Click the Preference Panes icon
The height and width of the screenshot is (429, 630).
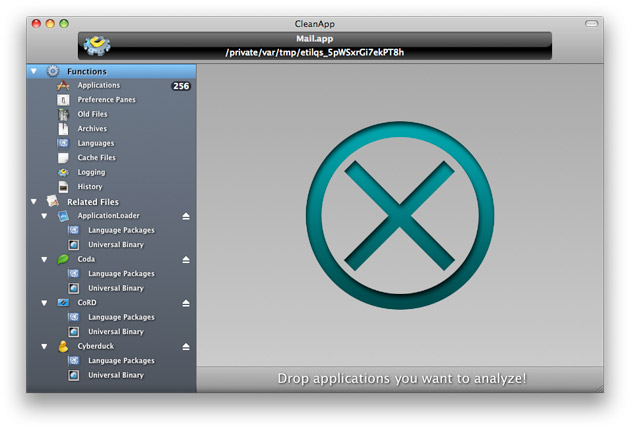(x=63, y=100)
